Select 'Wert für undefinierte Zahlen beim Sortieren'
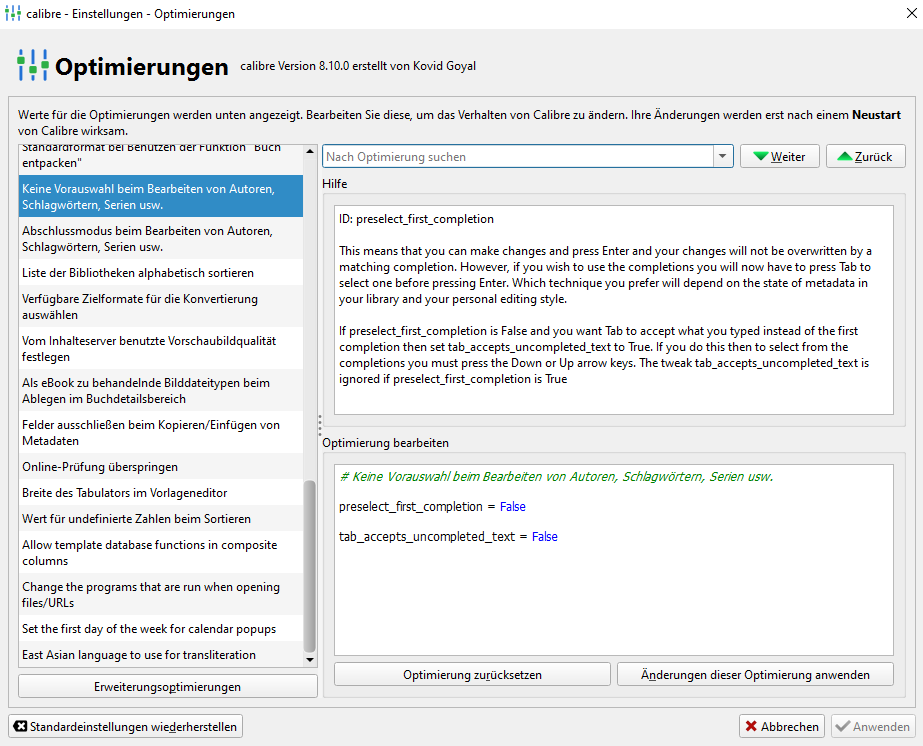The width and height of the screenshot is (923, 746). tap(161, 518)
